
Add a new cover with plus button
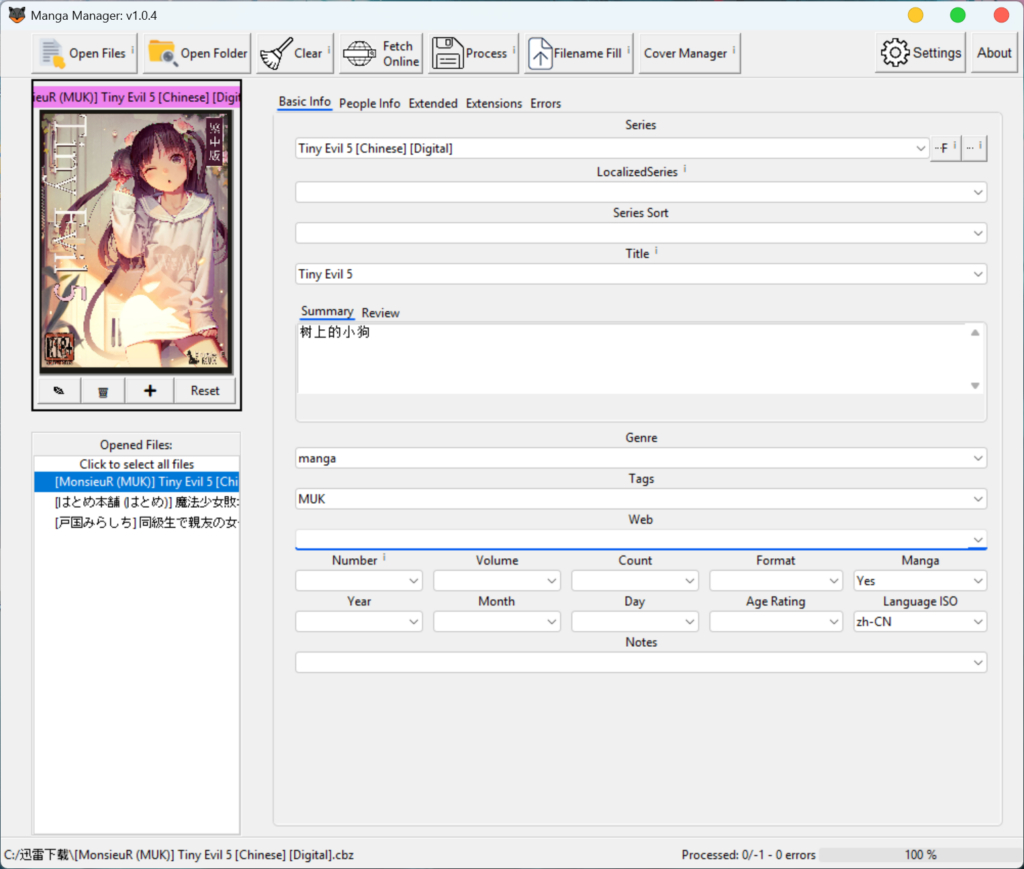tap(150, 391)
